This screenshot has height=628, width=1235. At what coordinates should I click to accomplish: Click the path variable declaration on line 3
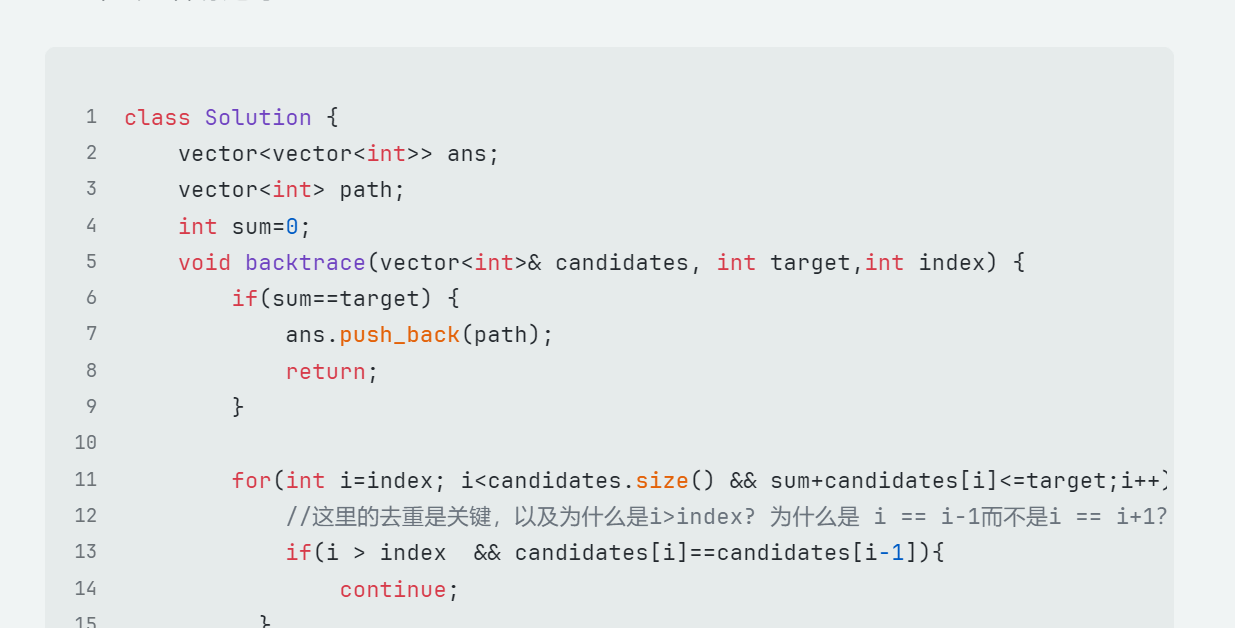(x=366, y=190)
